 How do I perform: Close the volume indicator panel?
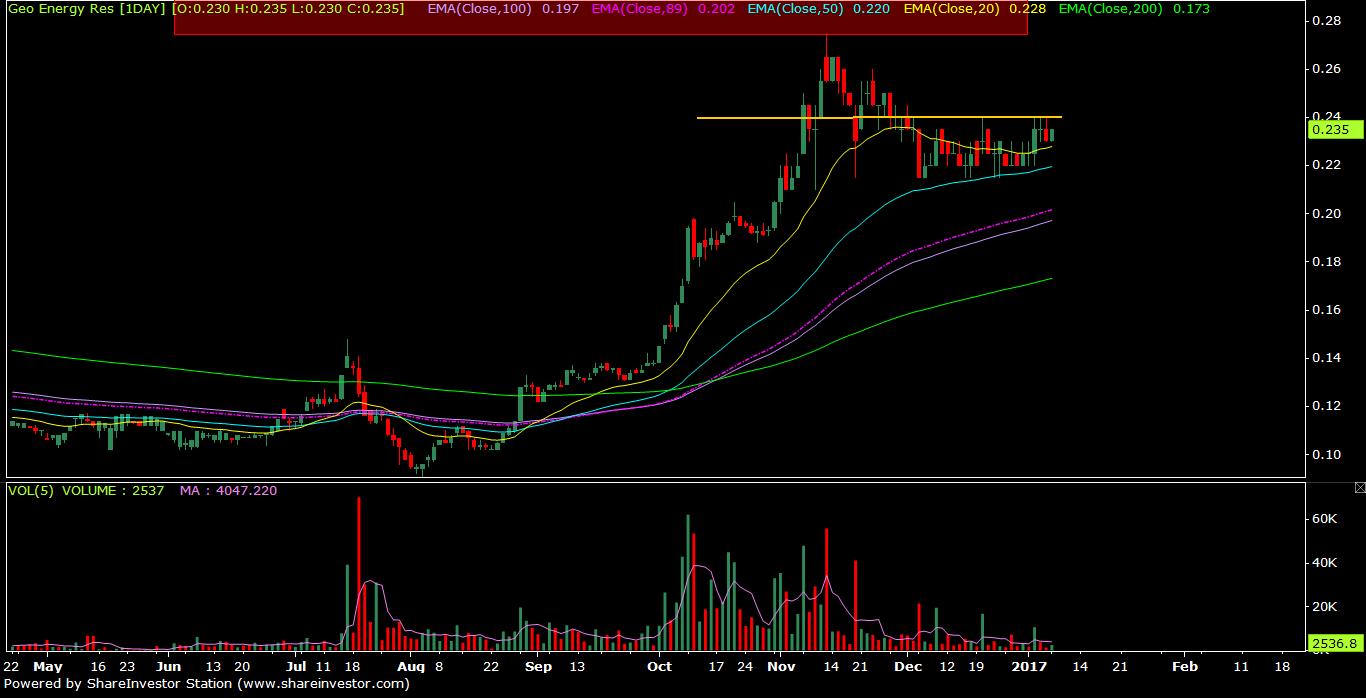click(1359, 487)
